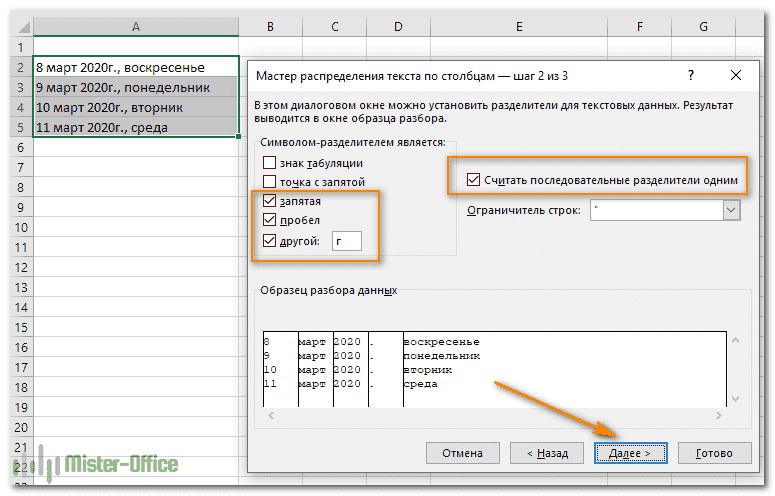Select column A header
The width and height of the screenshot is (775, 496).
point(135,25)
